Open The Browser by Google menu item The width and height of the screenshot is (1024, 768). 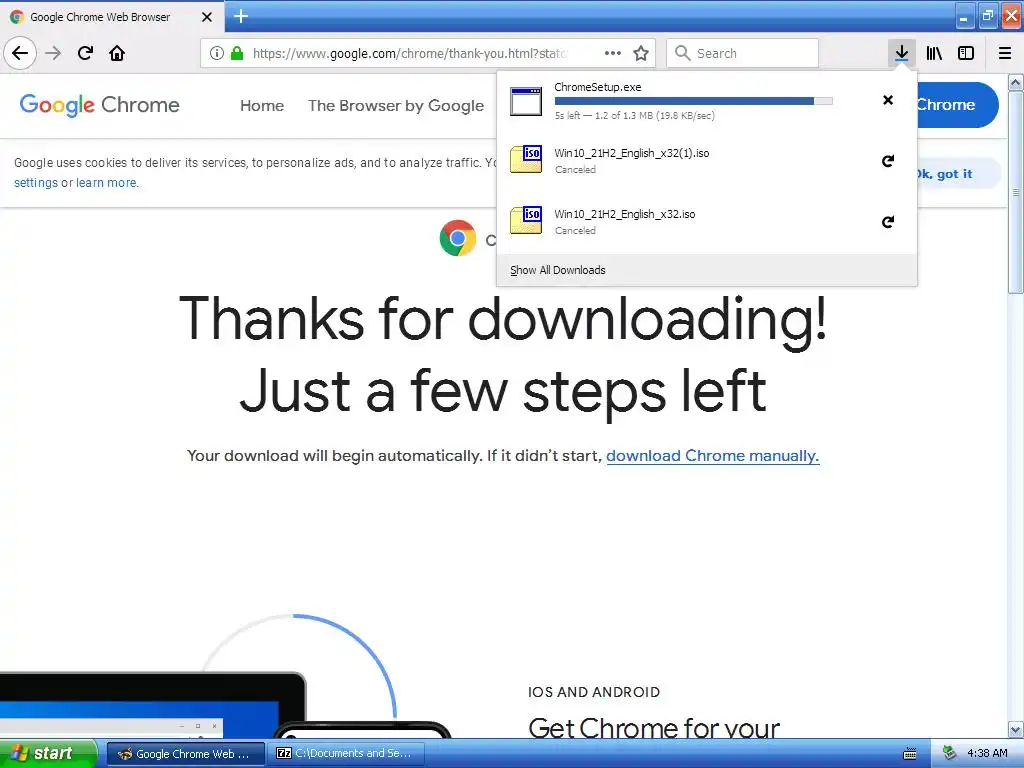[396, 106]
